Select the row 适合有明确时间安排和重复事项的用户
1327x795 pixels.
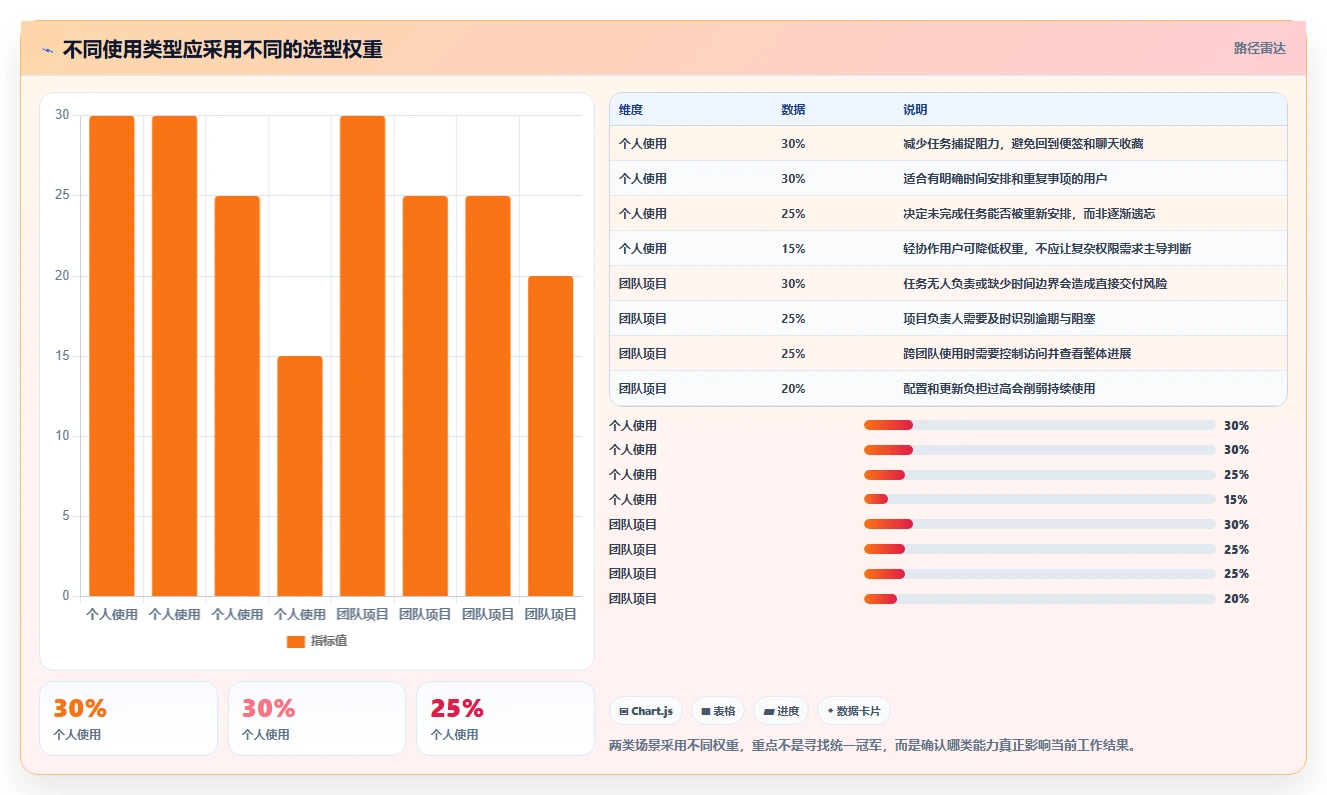pyautogui.click(x=948, y=179)
